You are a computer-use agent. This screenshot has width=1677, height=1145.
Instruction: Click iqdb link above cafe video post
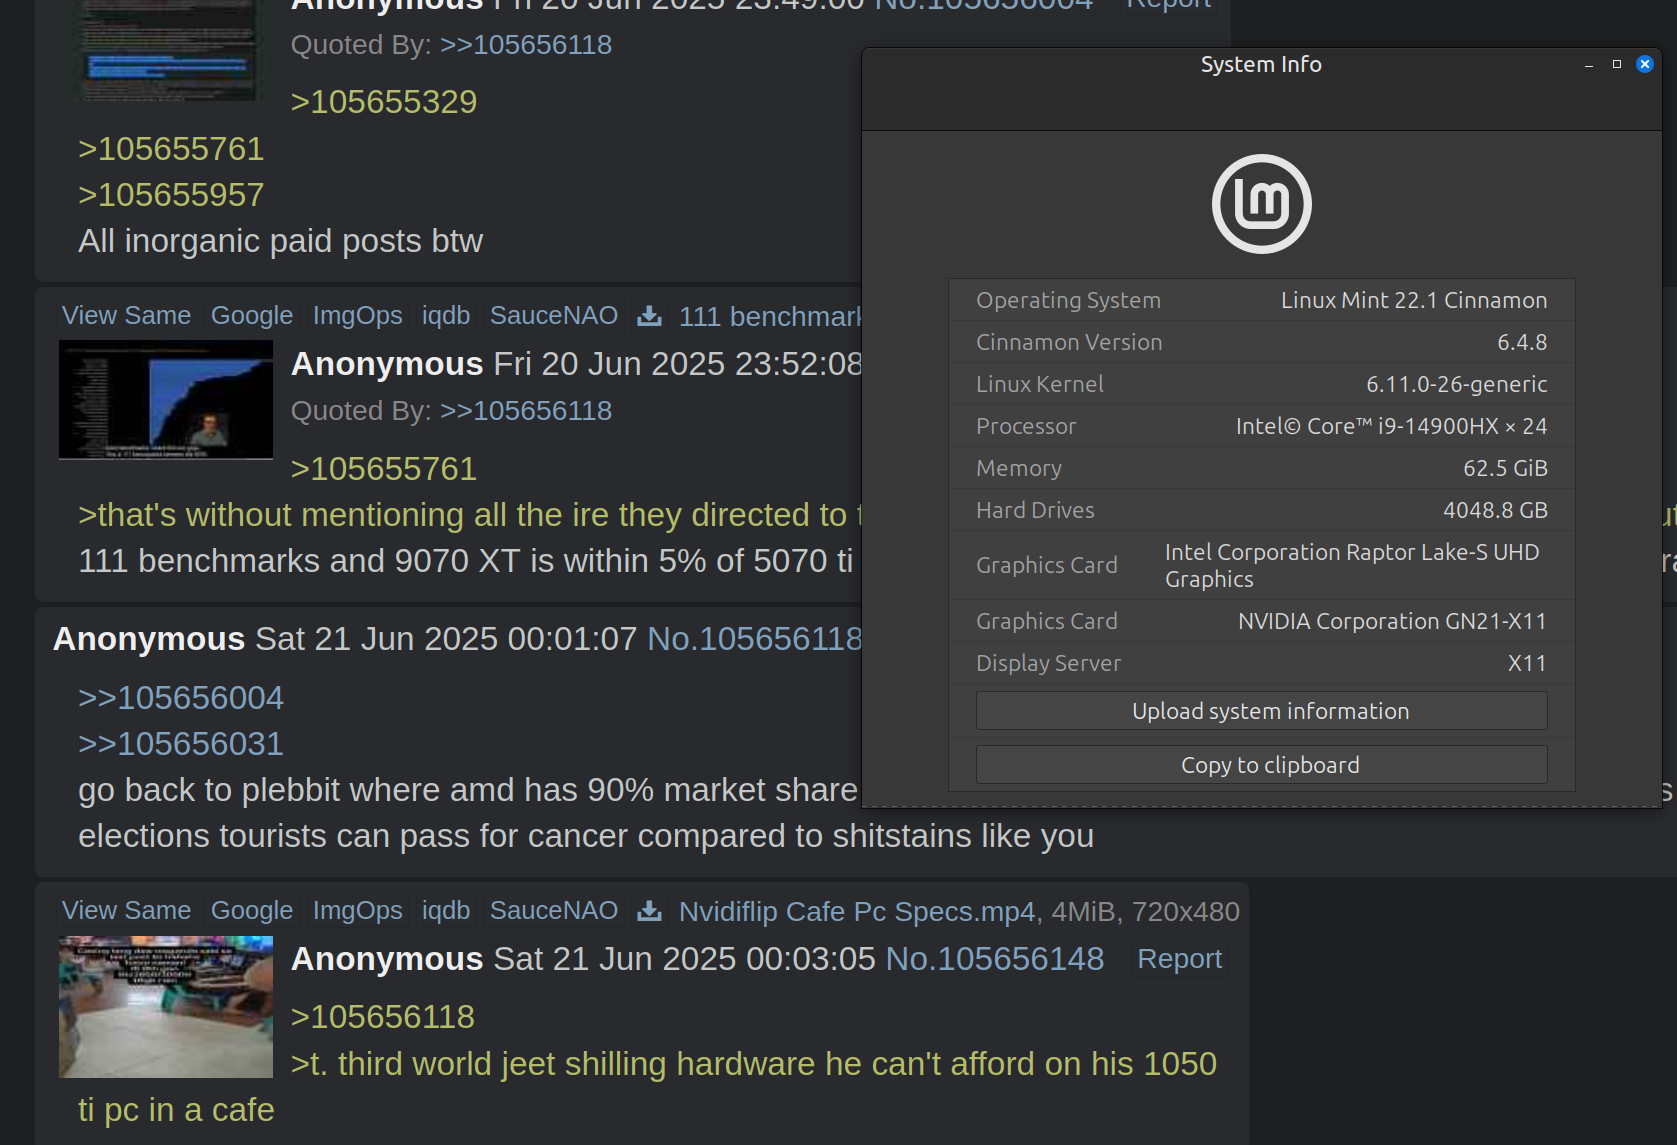pyautogui.click(x=446, y=911)
